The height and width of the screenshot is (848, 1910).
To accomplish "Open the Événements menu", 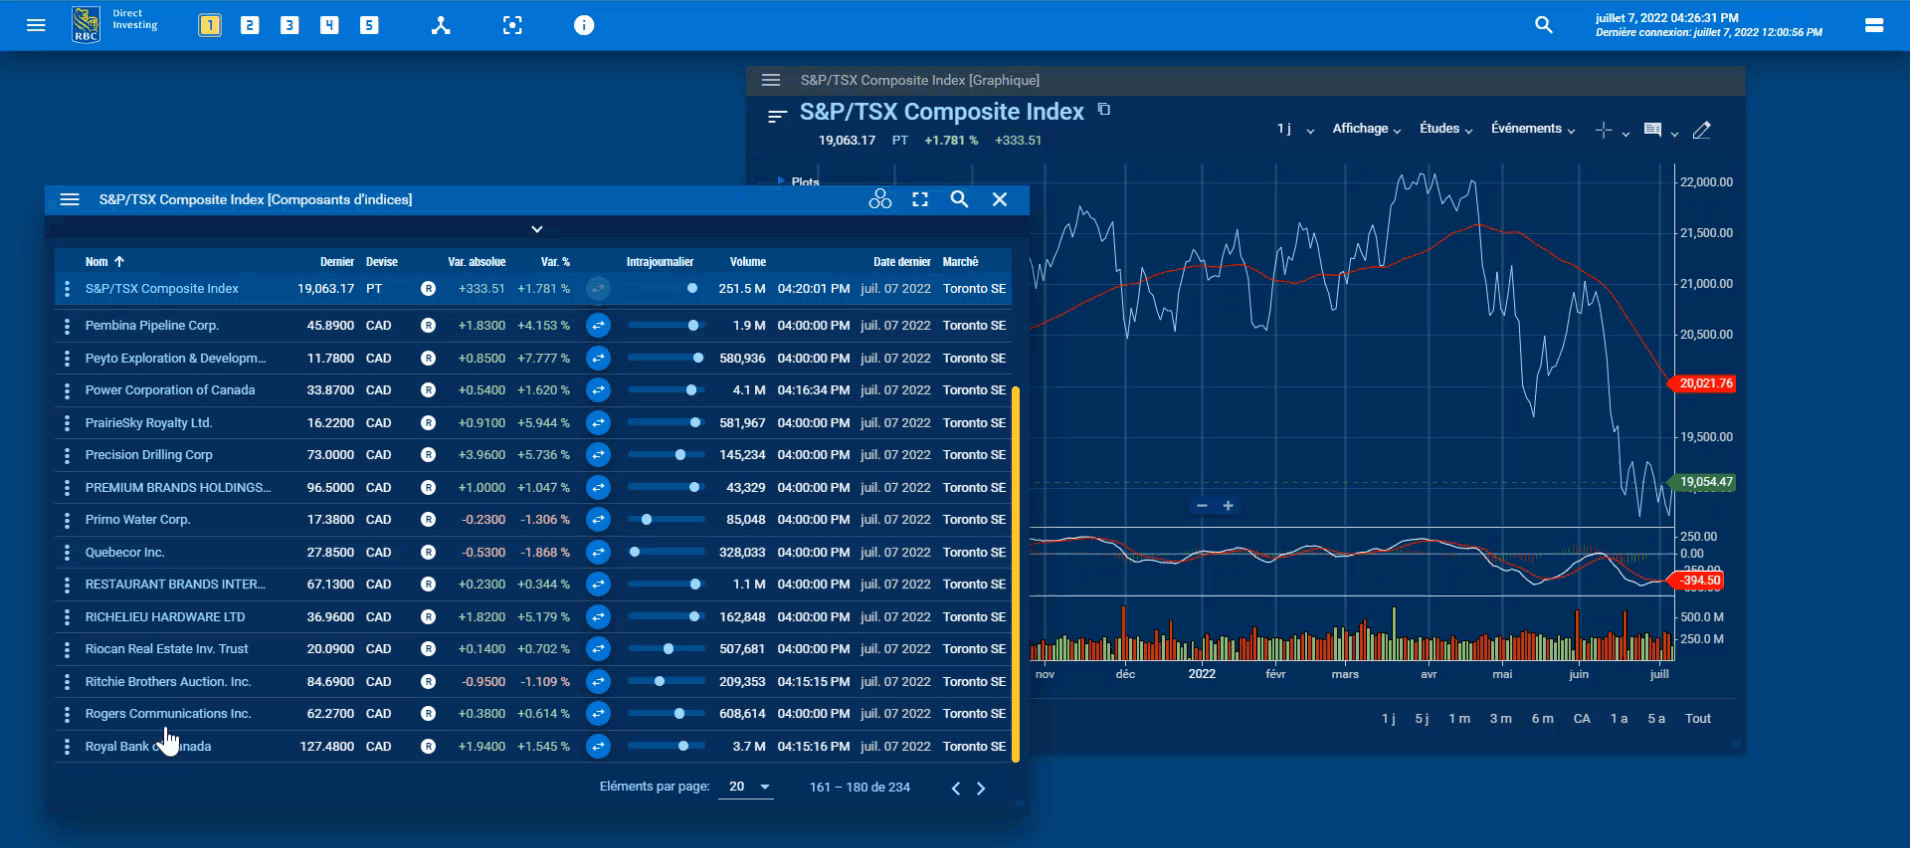I will (x=1532, y=129).
